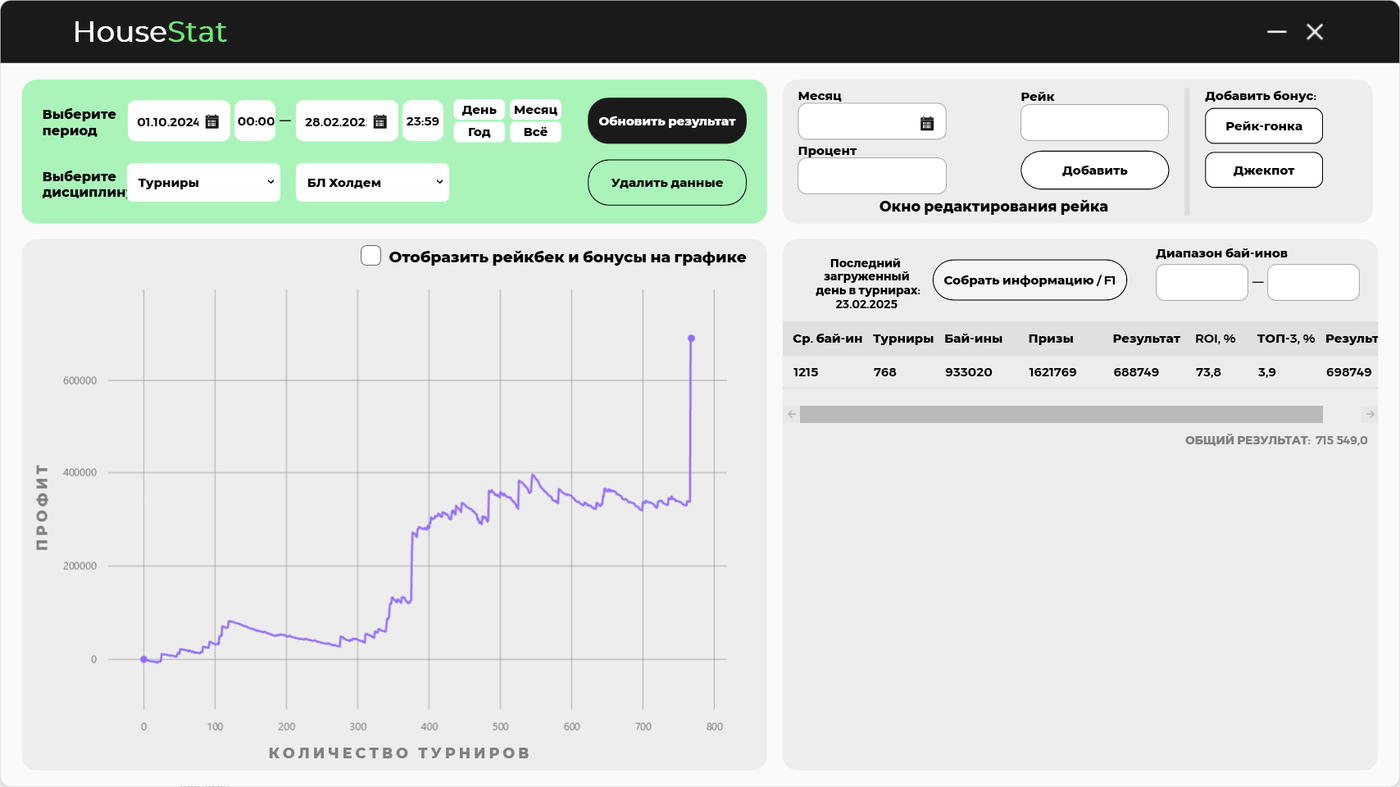Viewport: 1400px width, 787px height.
Task: Open the БЛ Холдем game type dropdown
Action: [372, 182]
